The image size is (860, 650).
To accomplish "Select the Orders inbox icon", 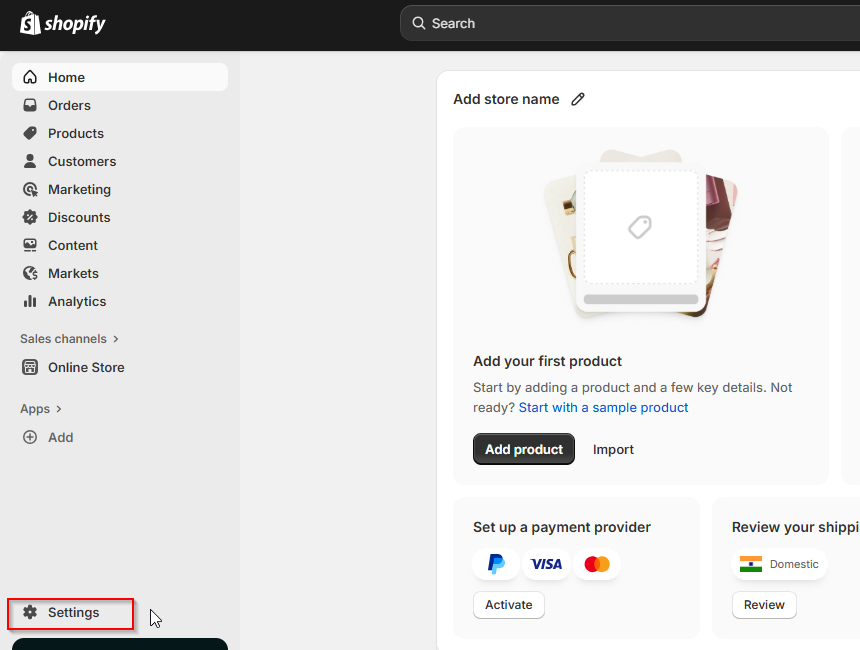I will [30, 105].
